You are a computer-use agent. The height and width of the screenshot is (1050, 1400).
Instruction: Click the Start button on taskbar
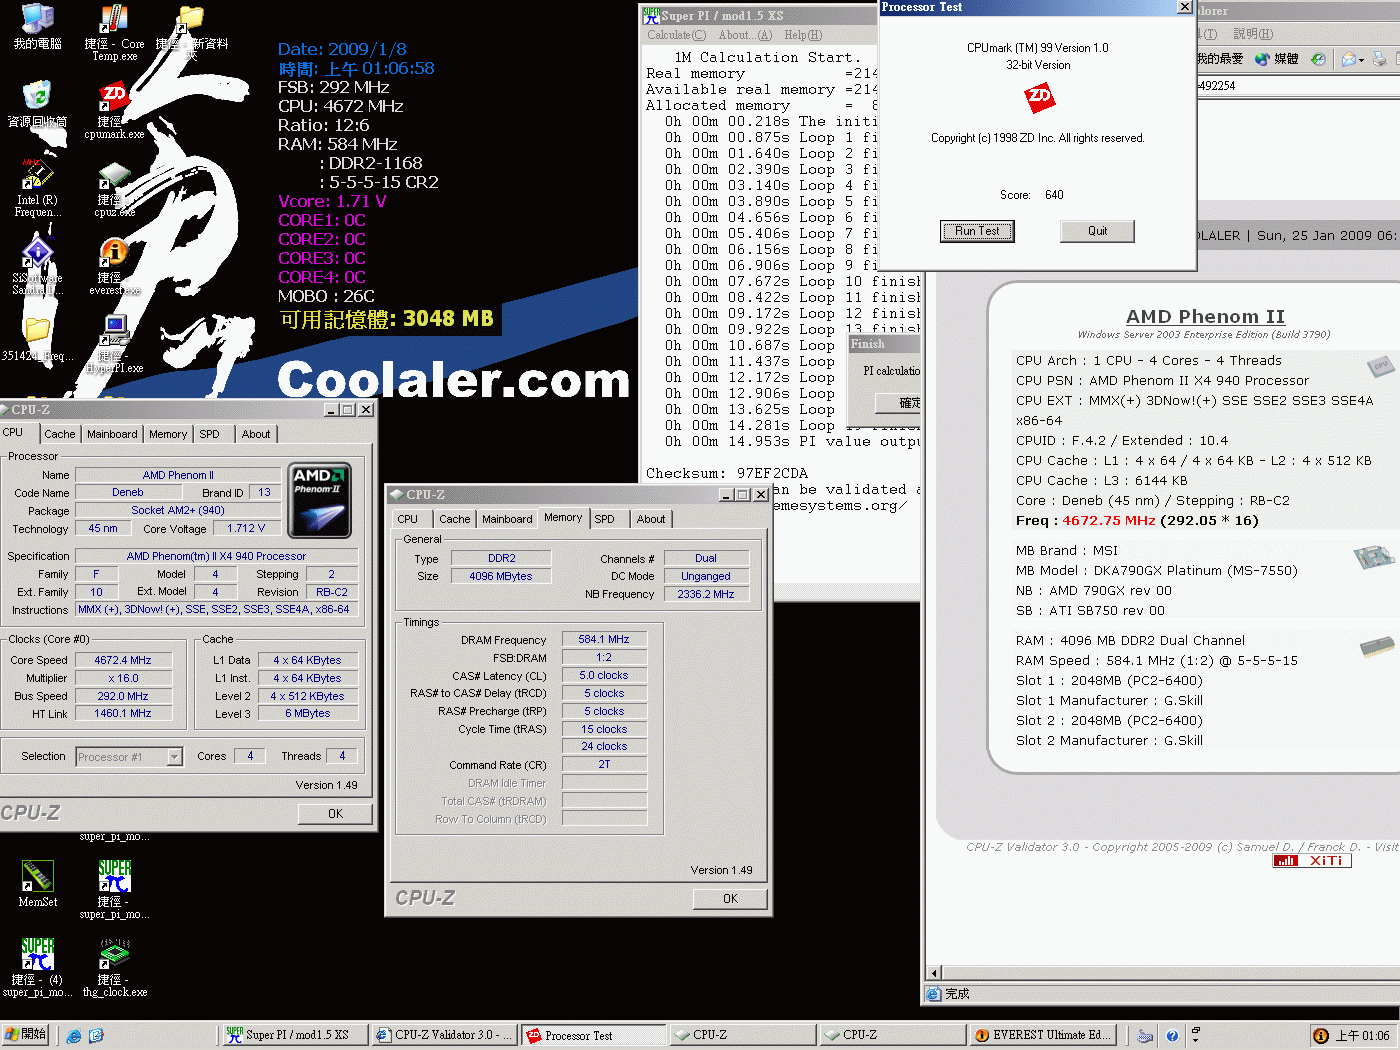click(26, 1035)
